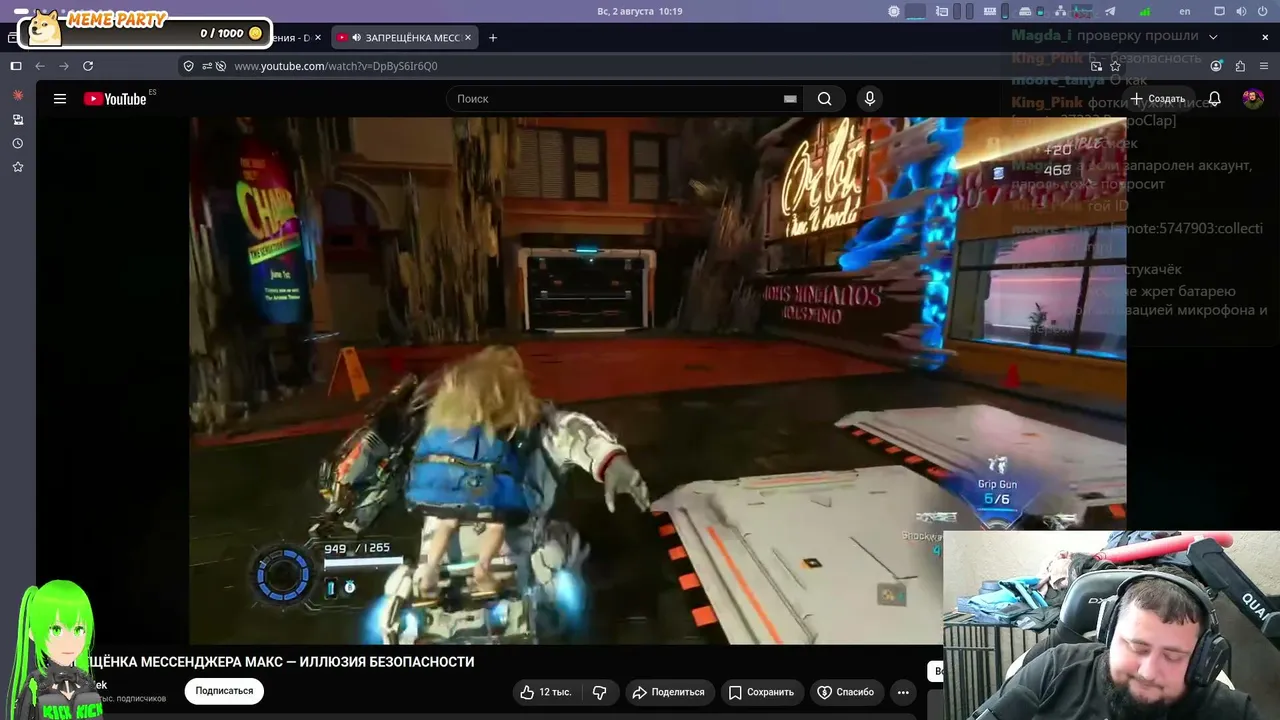The image size is (1280, 720).
Task: Open the green network signal indicator
Action: click(1146, 11)
